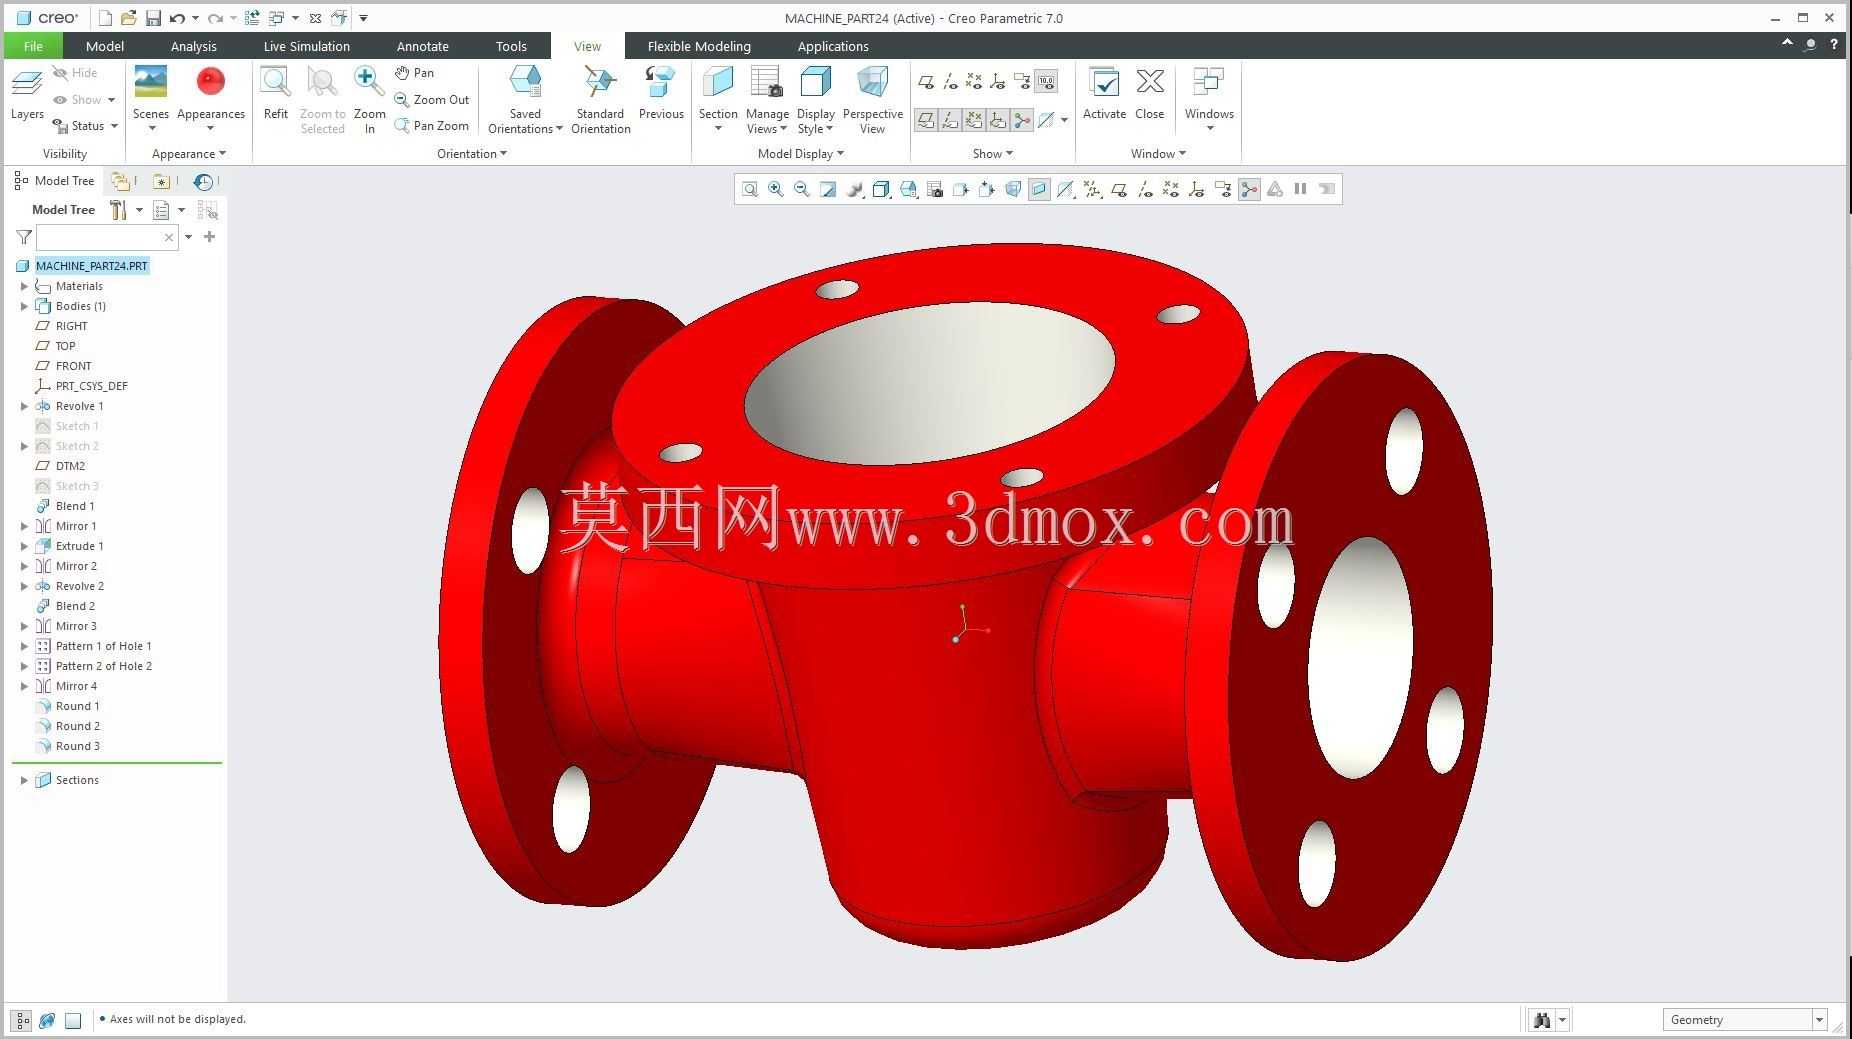
Task: Click Show in Visibility group
Action: point(85,100)
